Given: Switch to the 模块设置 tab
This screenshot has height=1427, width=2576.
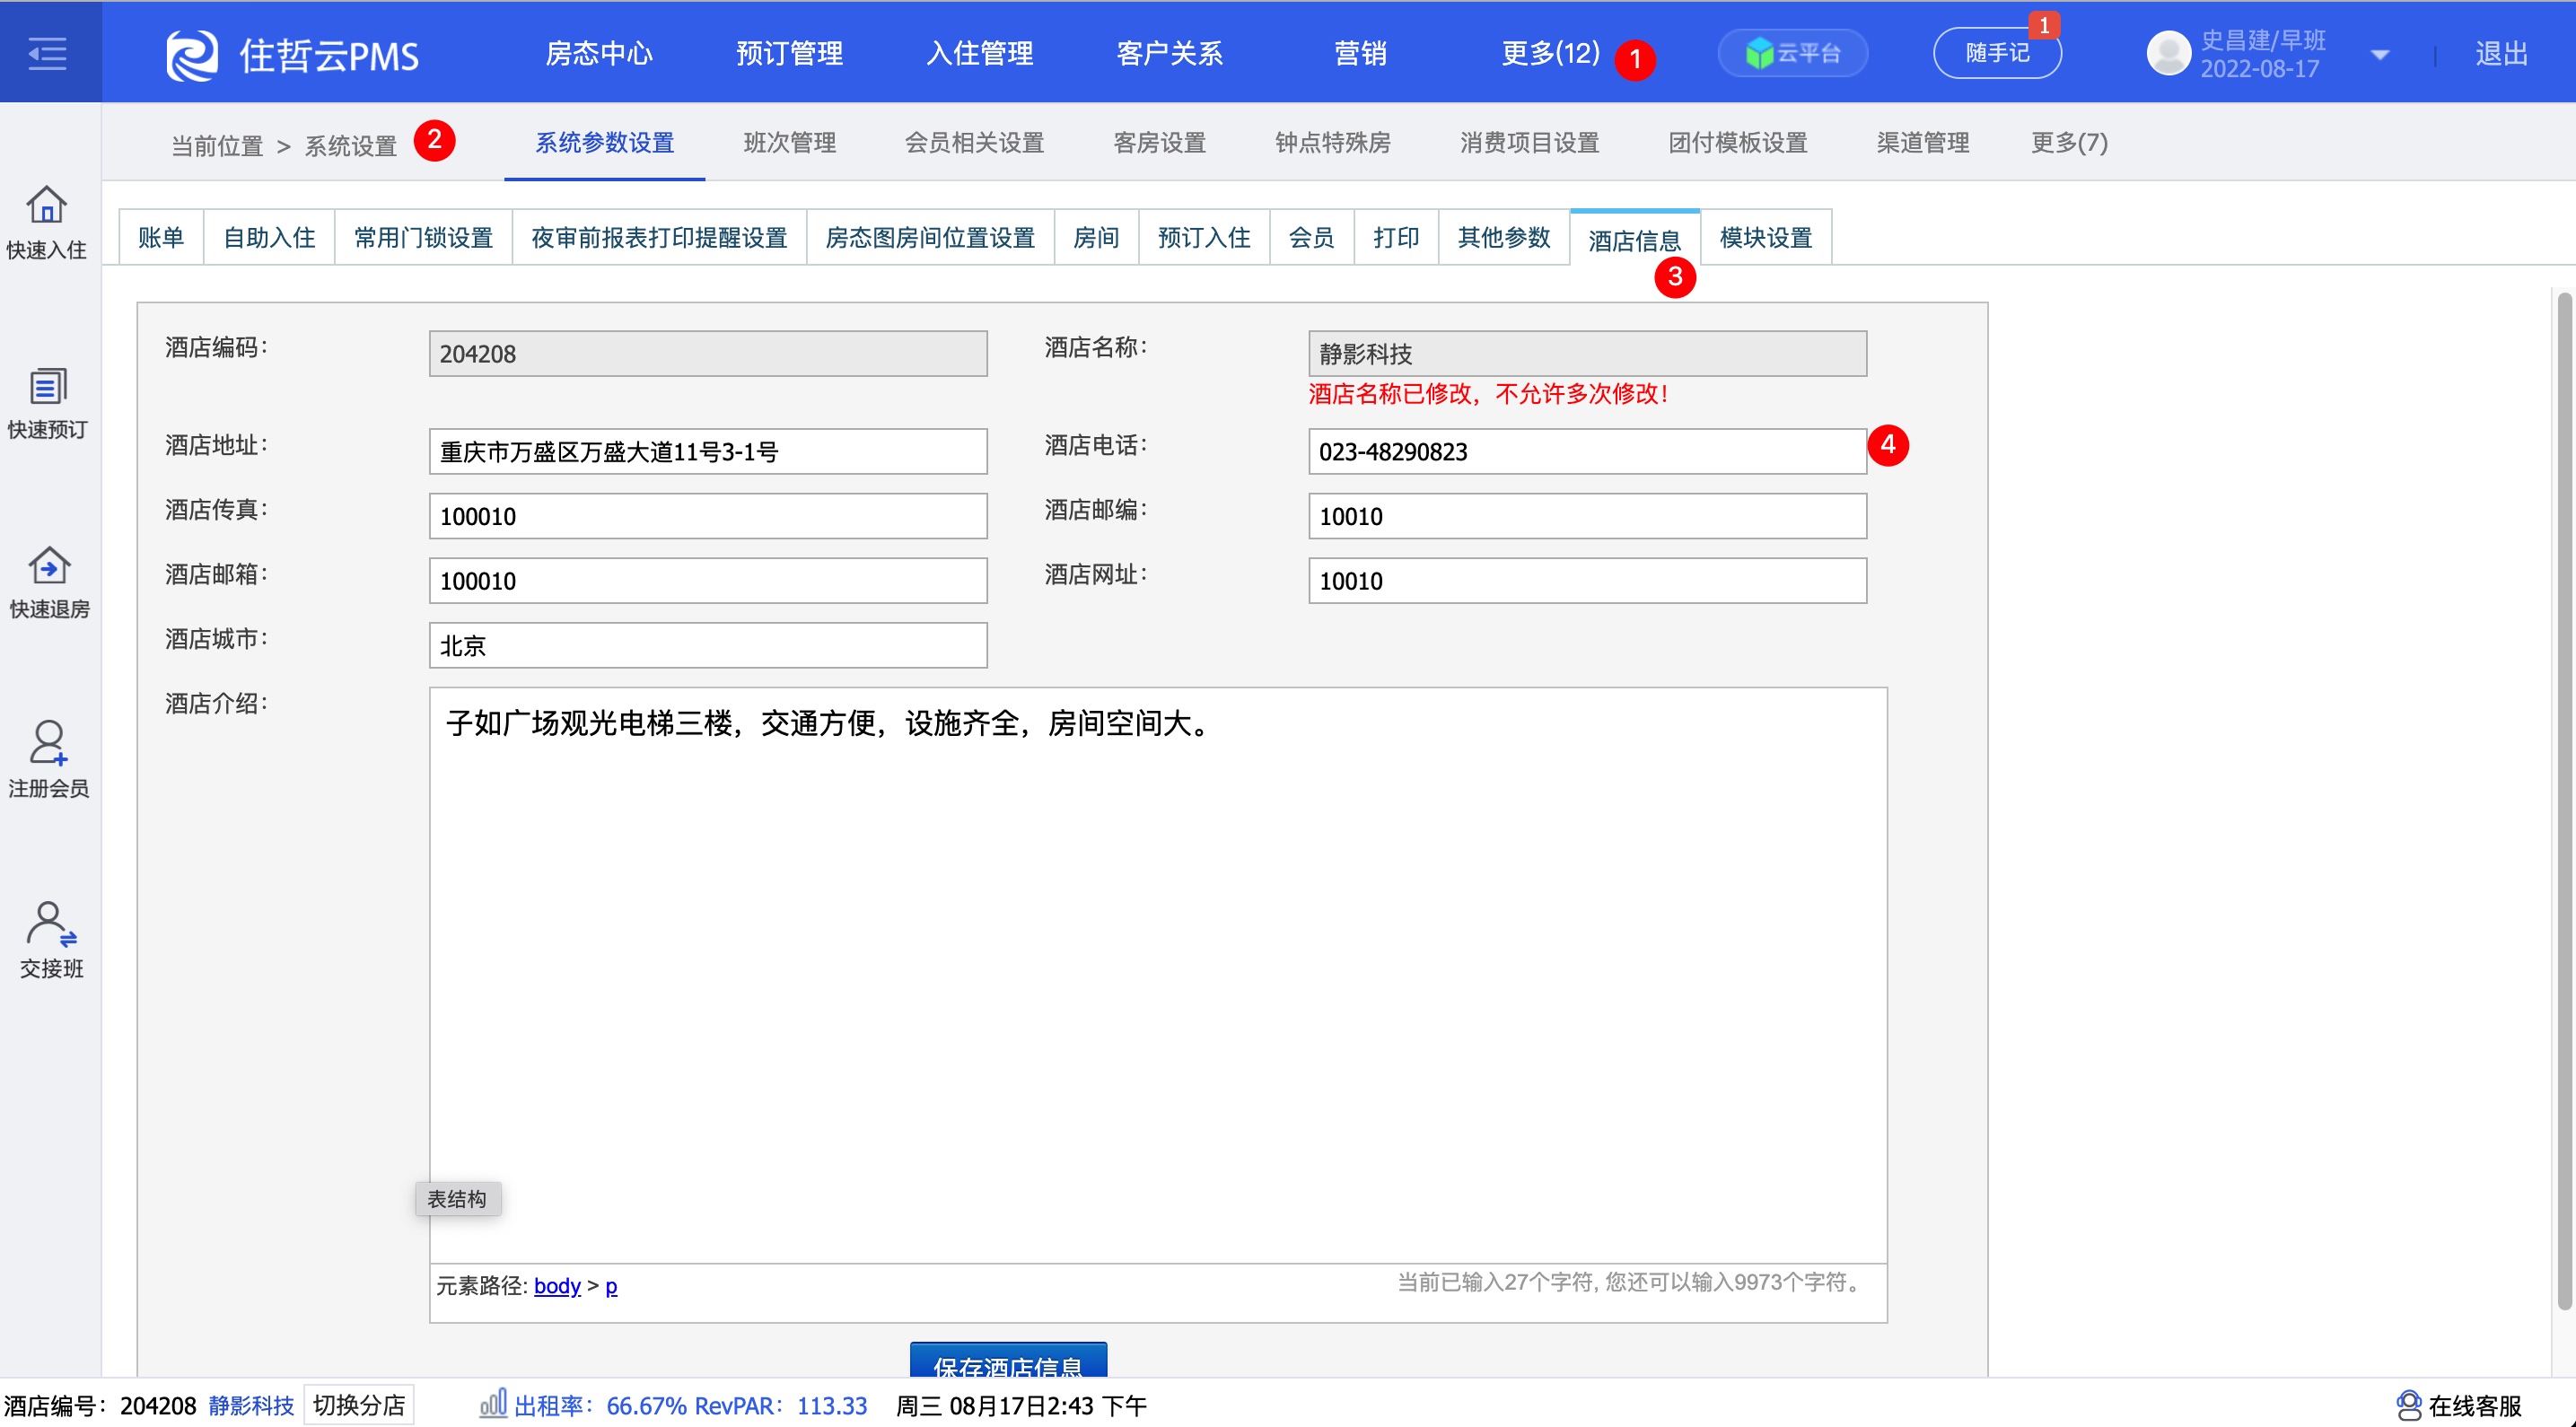Looking at the screenshot, I should pos(1765,238).
